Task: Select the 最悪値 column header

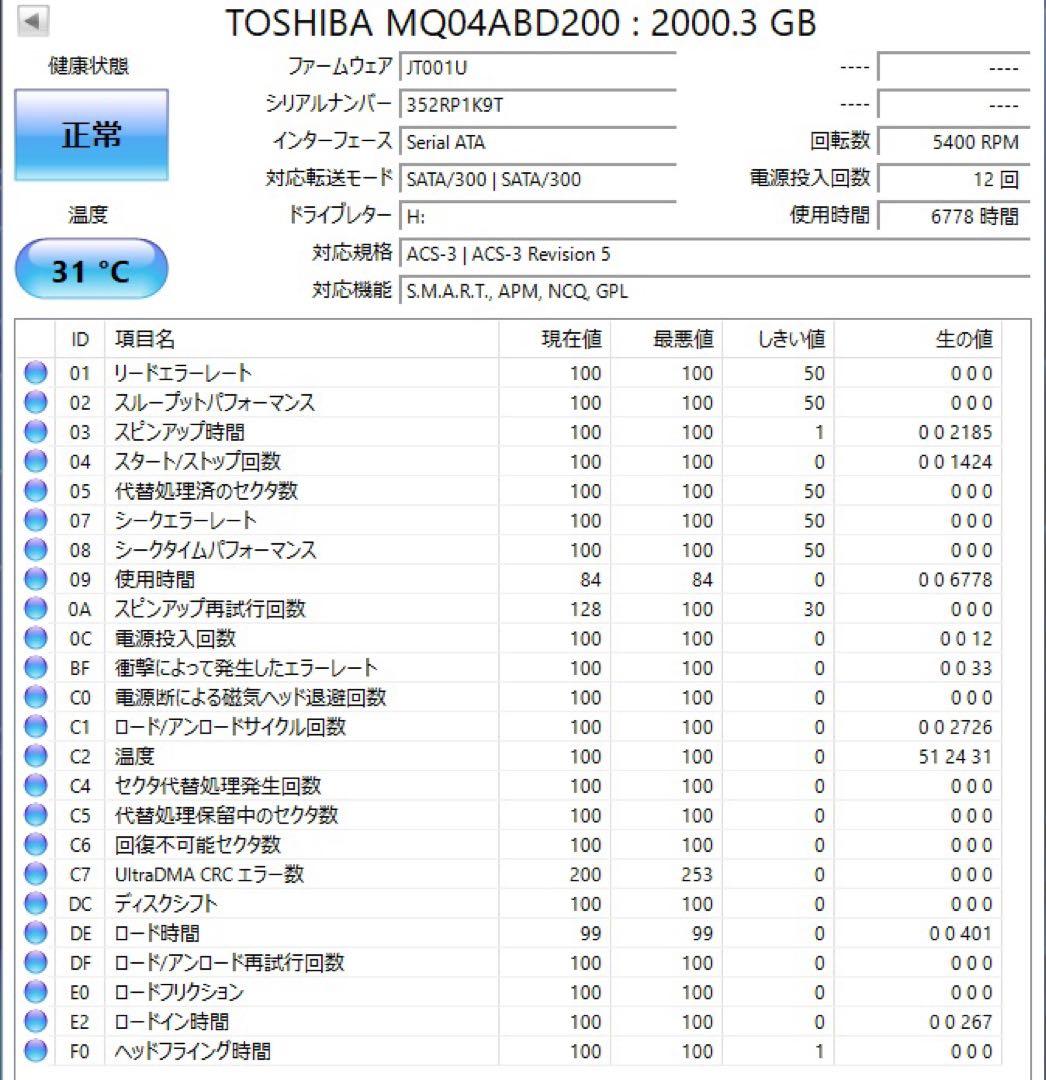Action: [x=667, y=339]
